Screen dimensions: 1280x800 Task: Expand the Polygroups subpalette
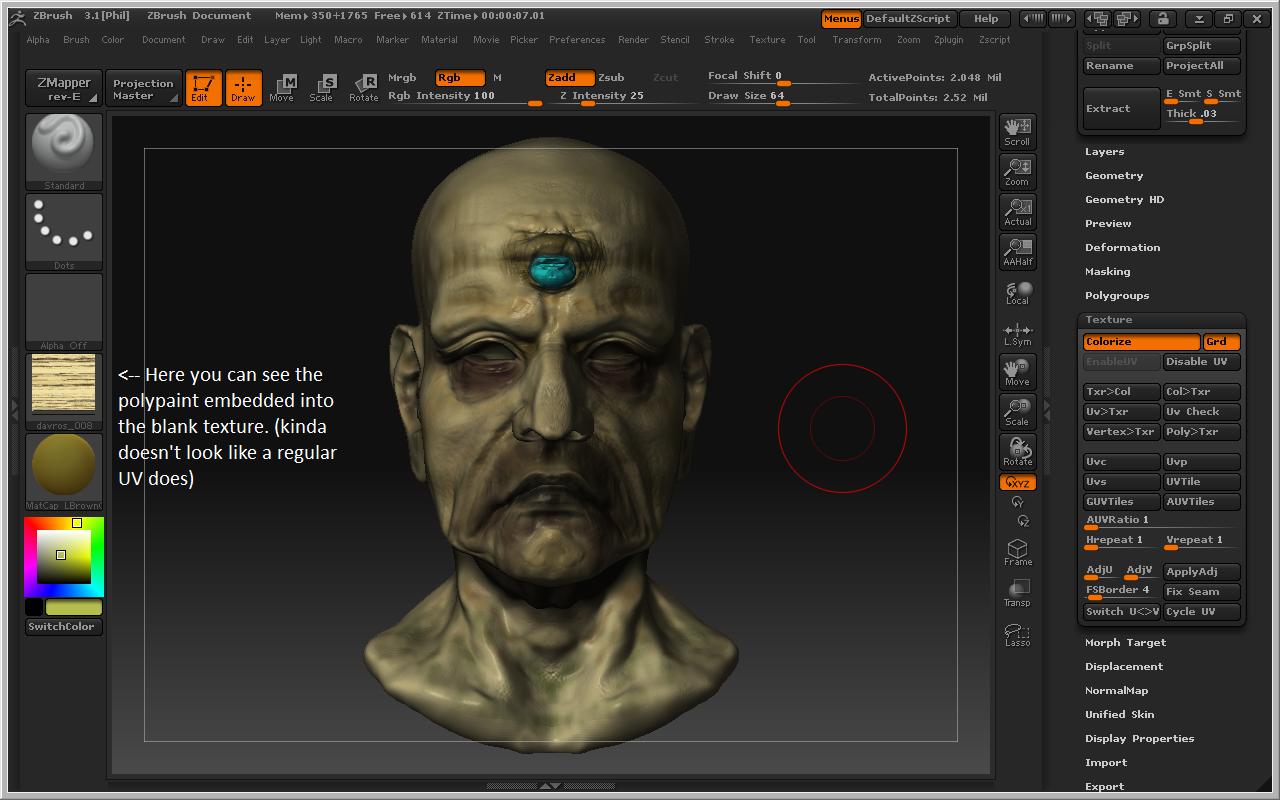(x=1117, y=296)
